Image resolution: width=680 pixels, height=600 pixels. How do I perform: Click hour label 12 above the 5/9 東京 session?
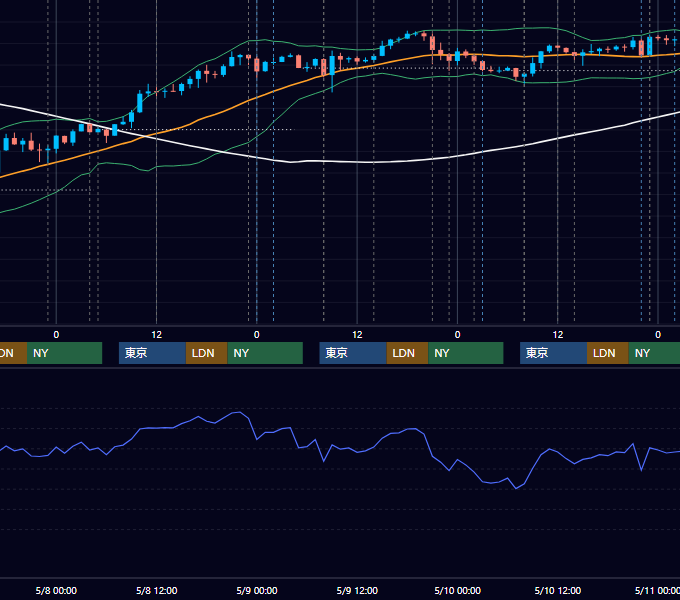[357, 335]
